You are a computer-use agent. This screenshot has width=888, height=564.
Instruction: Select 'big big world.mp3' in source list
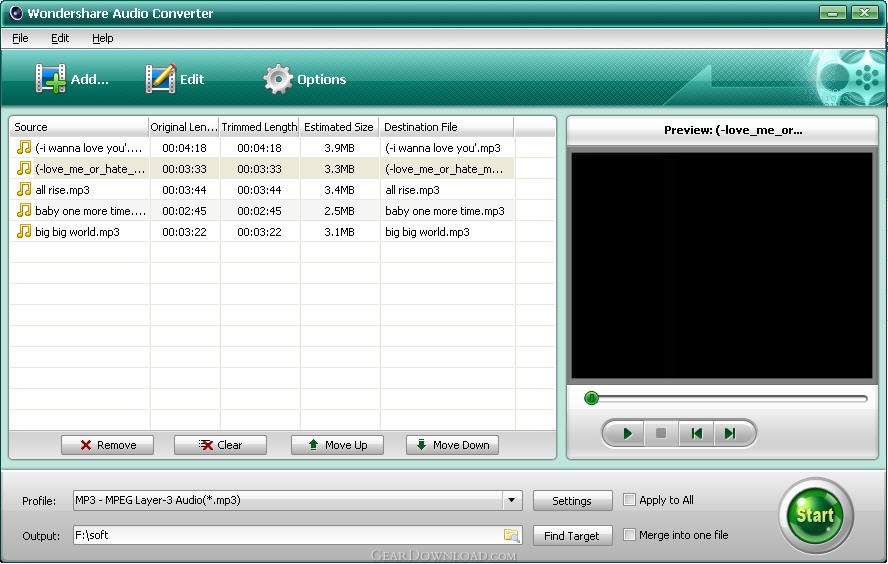coord(77,232)
